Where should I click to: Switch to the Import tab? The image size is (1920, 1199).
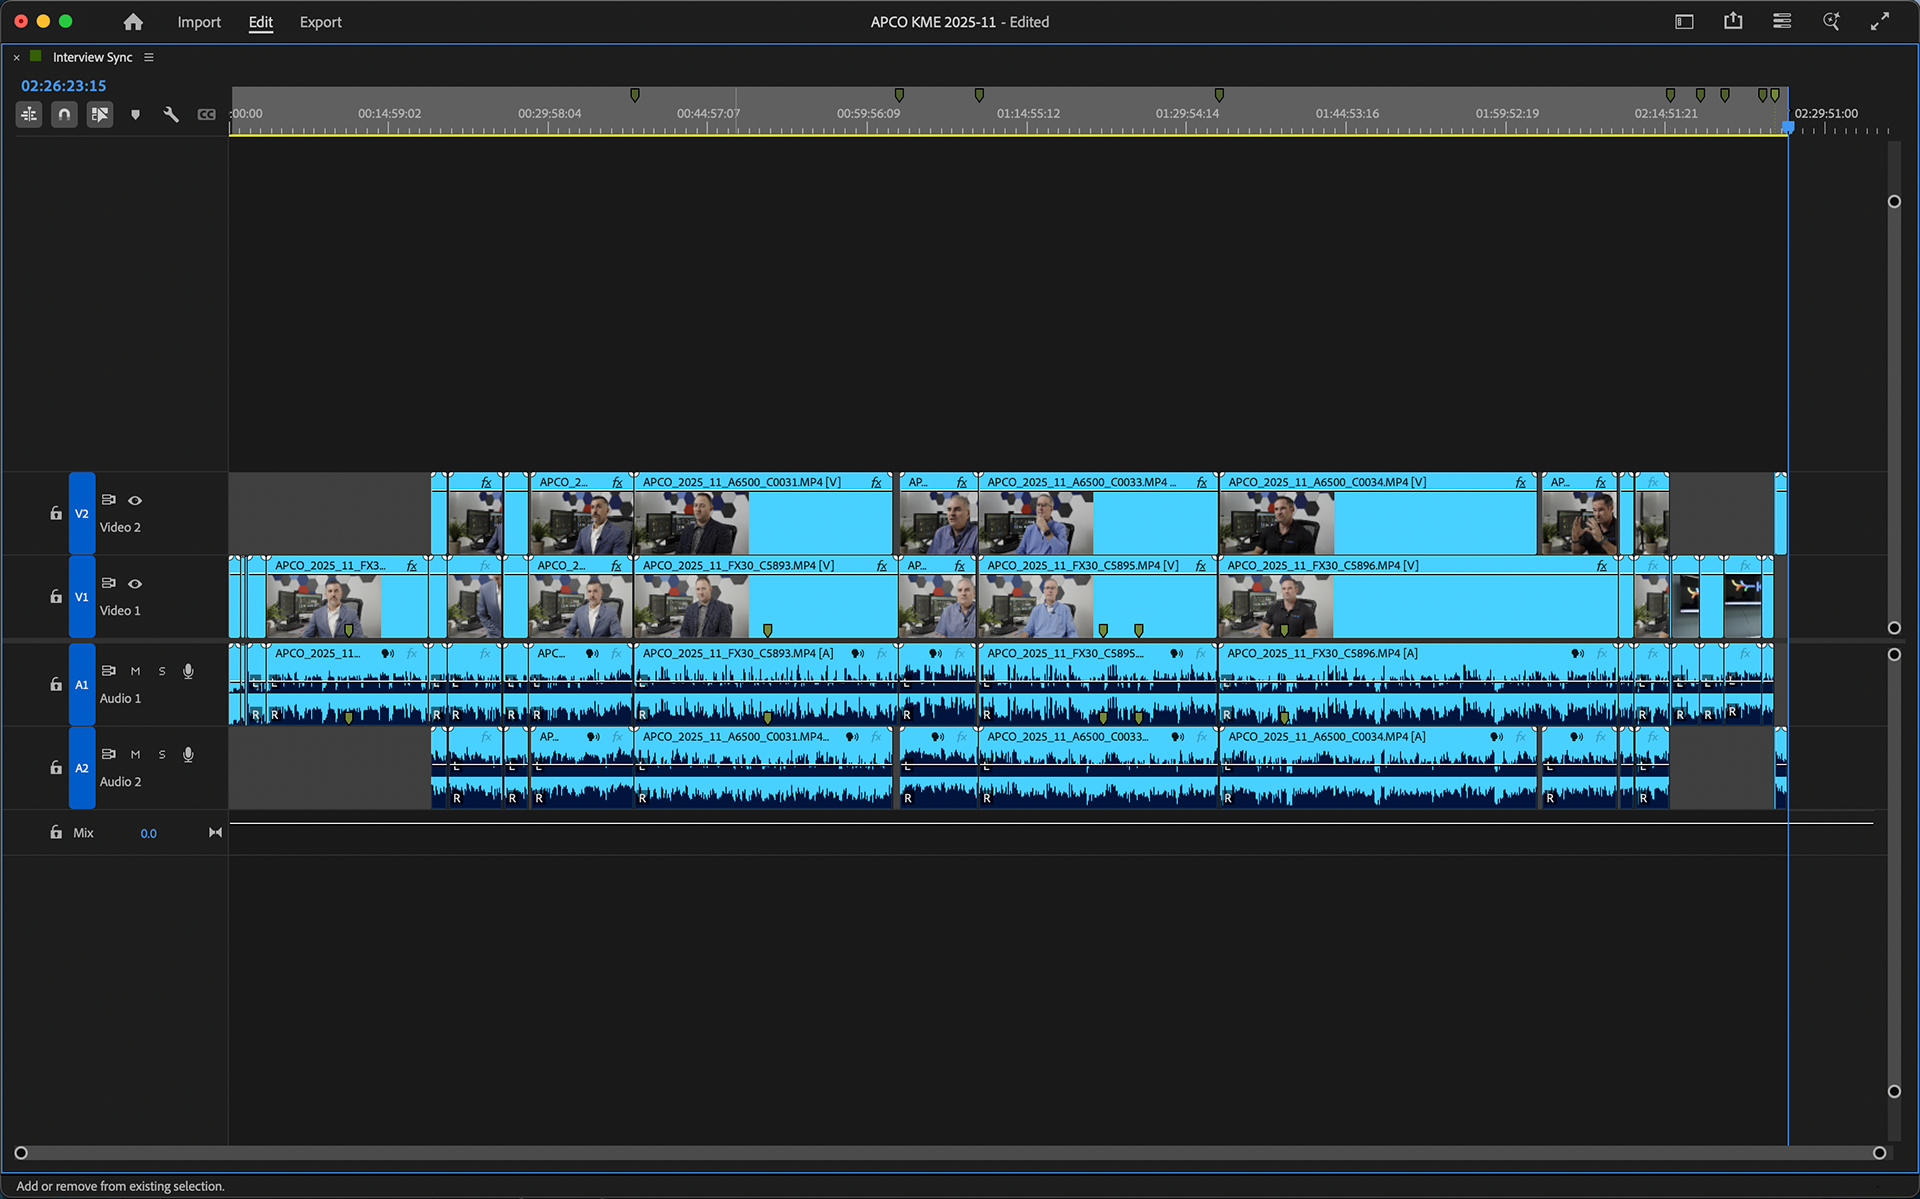(x=199, y=21)
